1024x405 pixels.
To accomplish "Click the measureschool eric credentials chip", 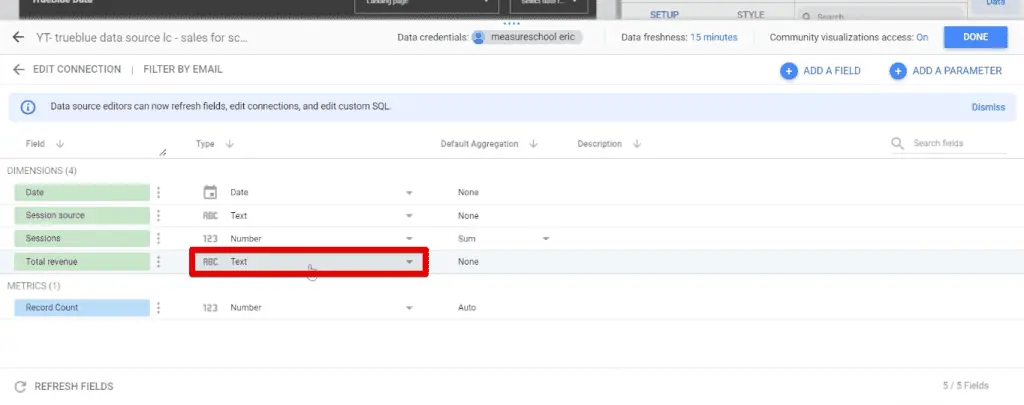I will coord(526,37).
